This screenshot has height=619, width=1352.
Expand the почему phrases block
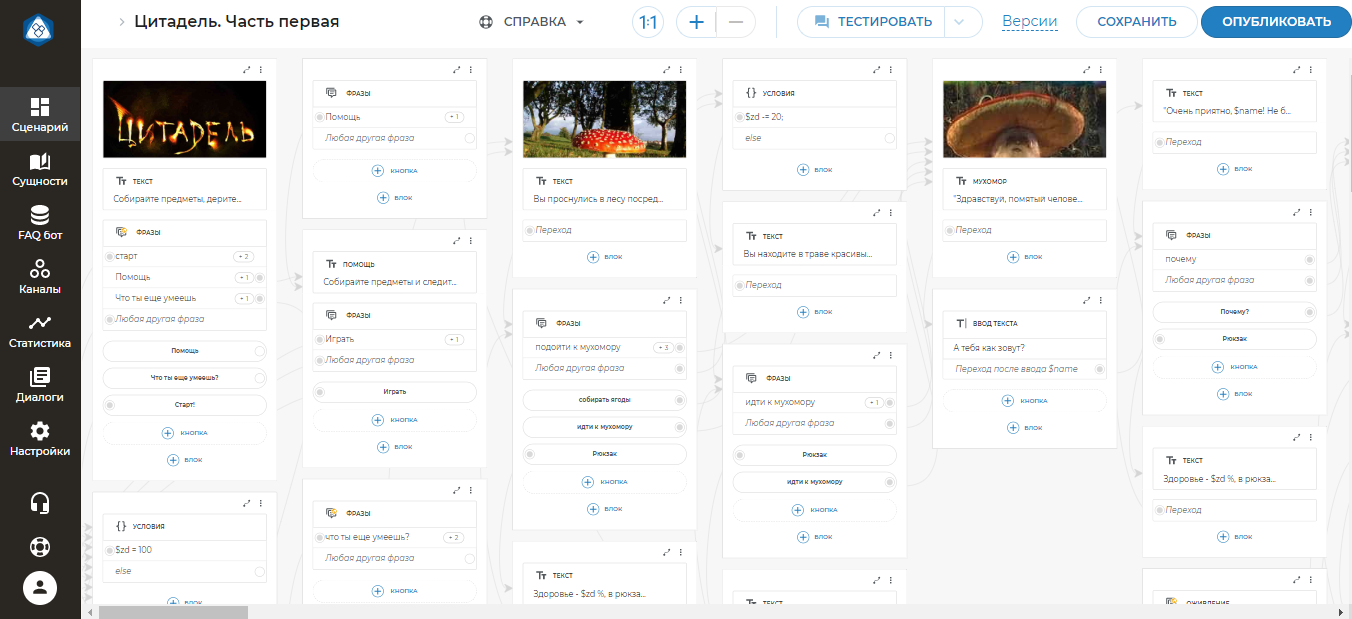(1296, 213)
